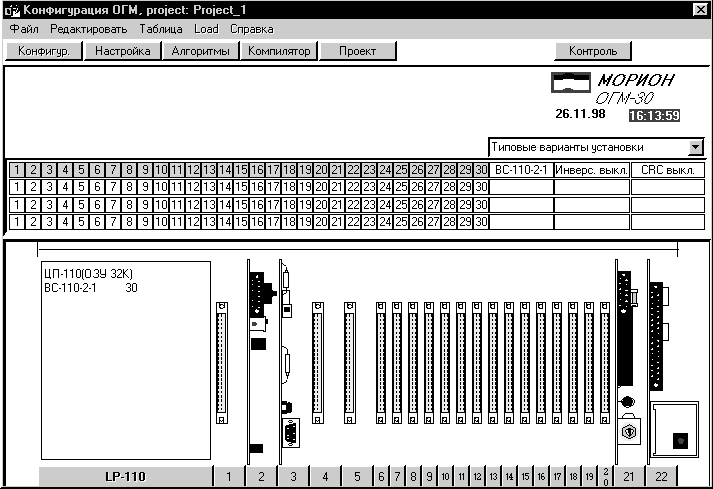Toggle channel 1 in the shaded first row

17,170
